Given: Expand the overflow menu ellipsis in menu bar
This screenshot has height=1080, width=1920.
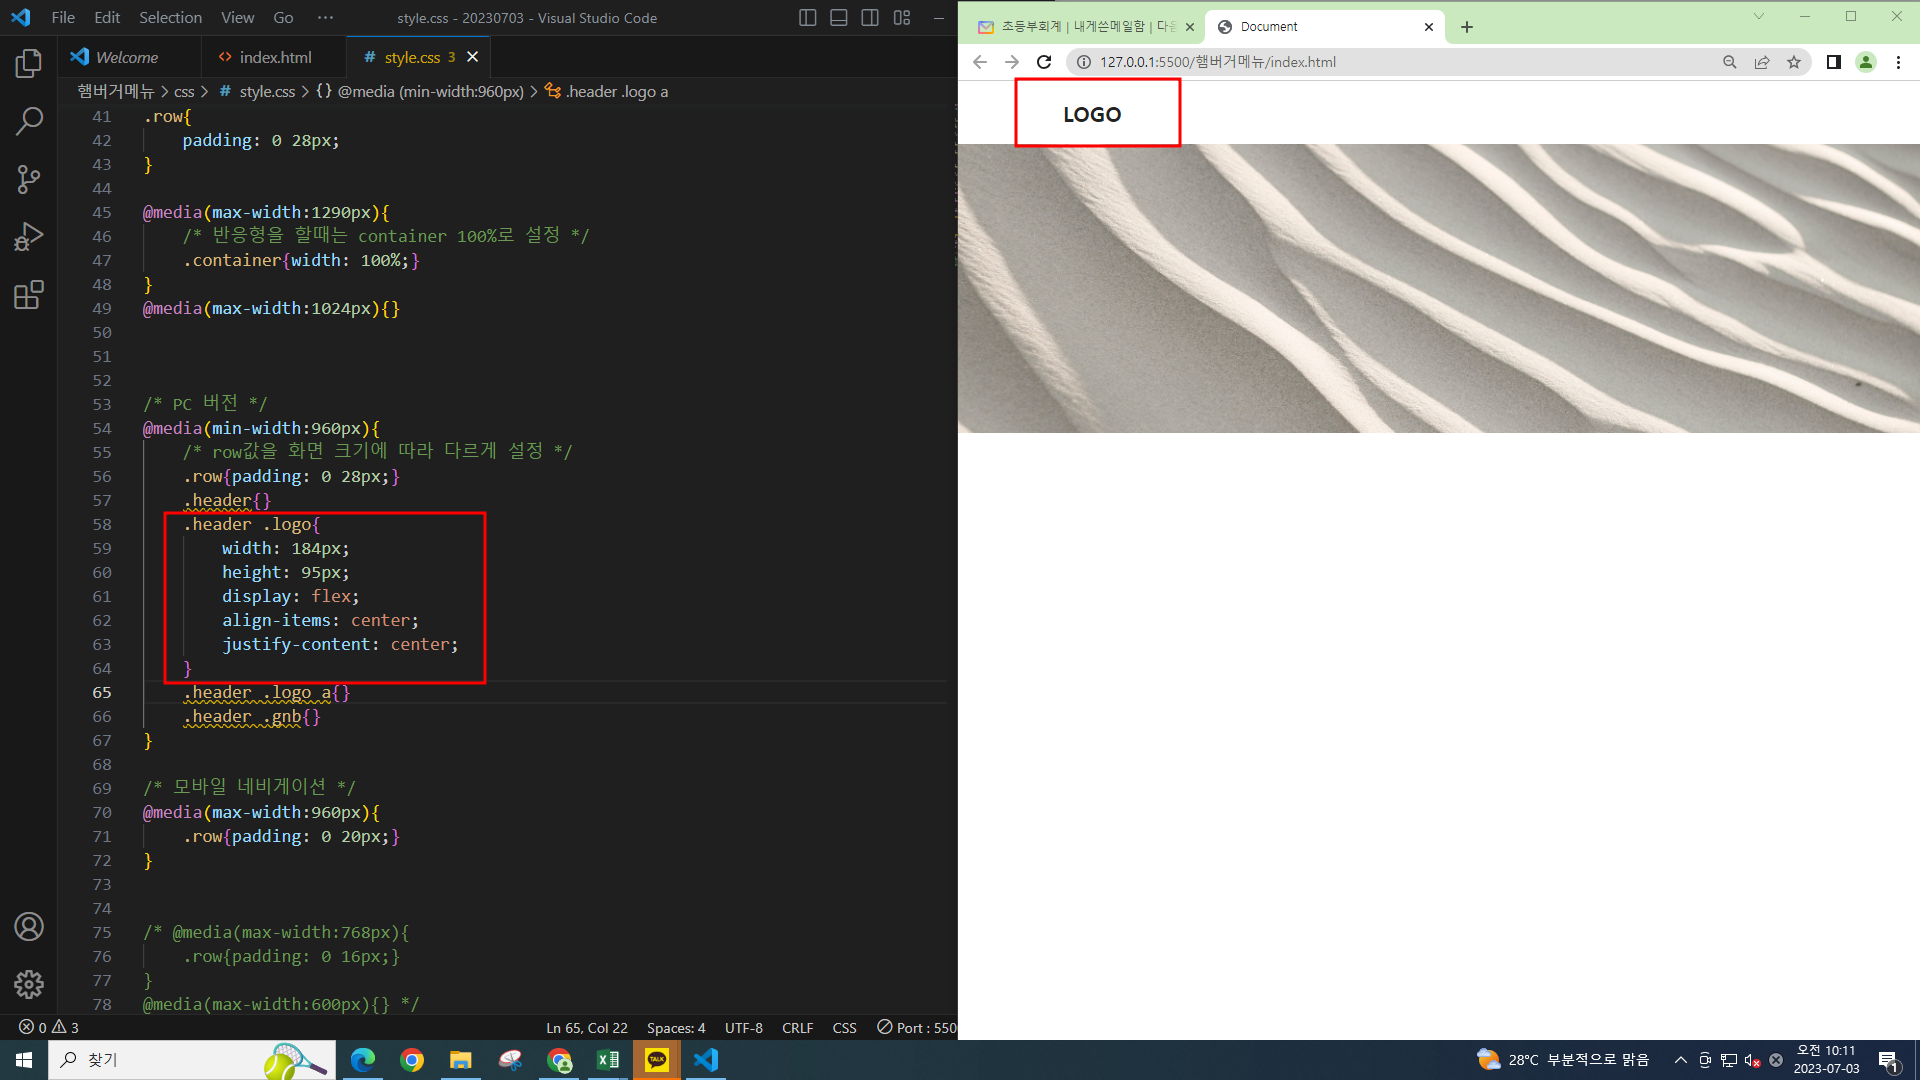Looking at the screenshot, I should (325, 18).
